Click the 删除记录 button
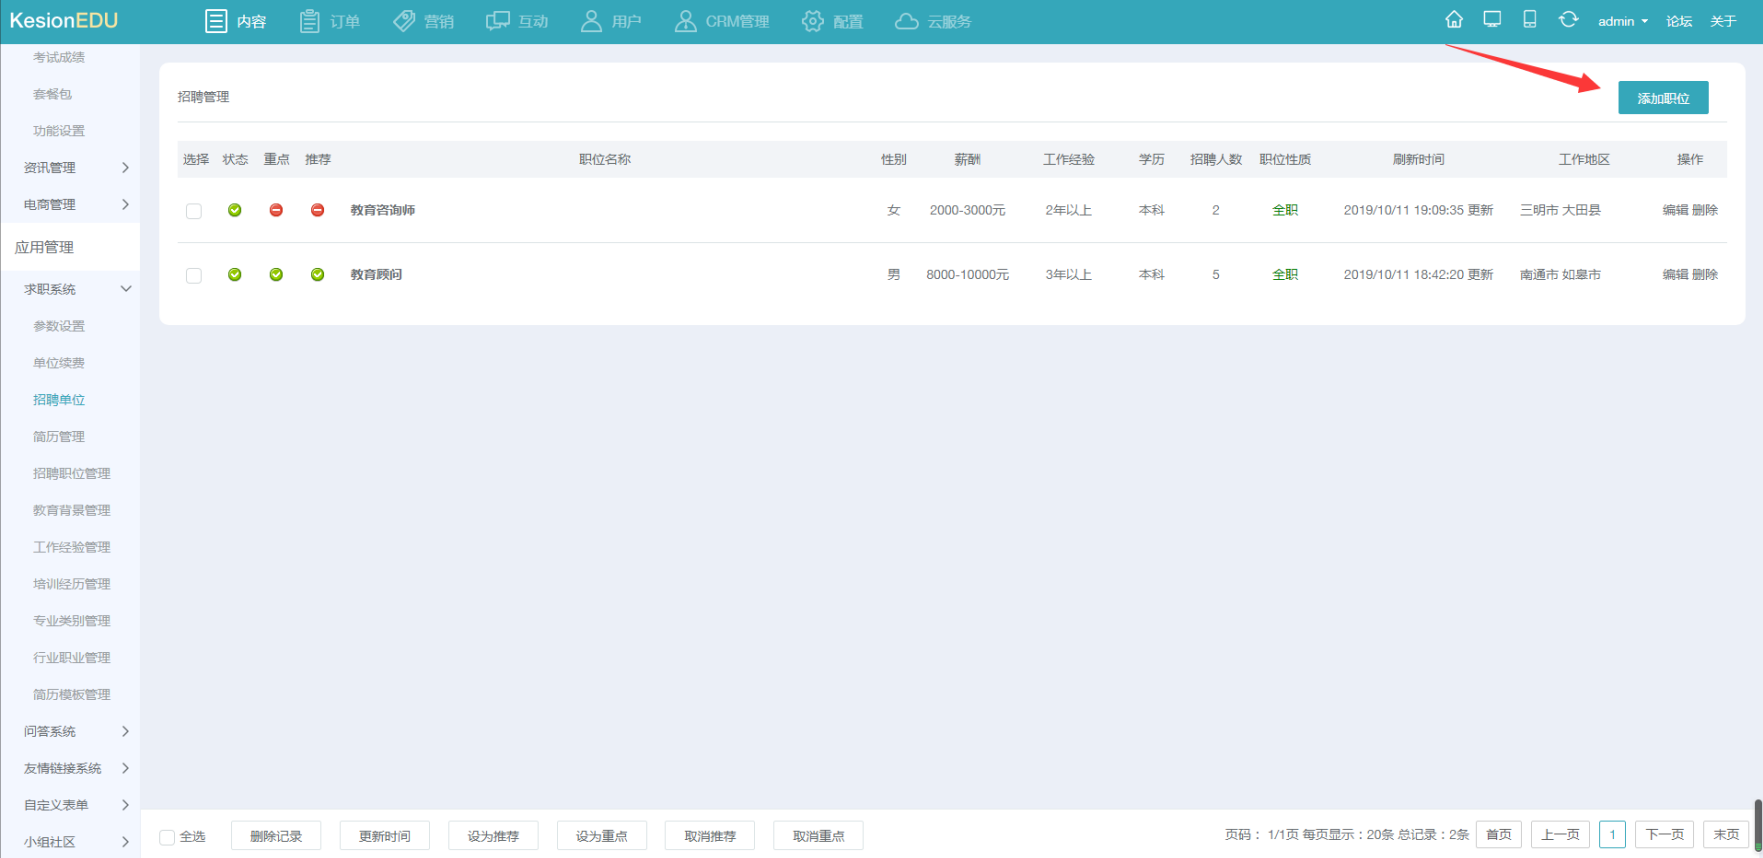 (276, 836)
